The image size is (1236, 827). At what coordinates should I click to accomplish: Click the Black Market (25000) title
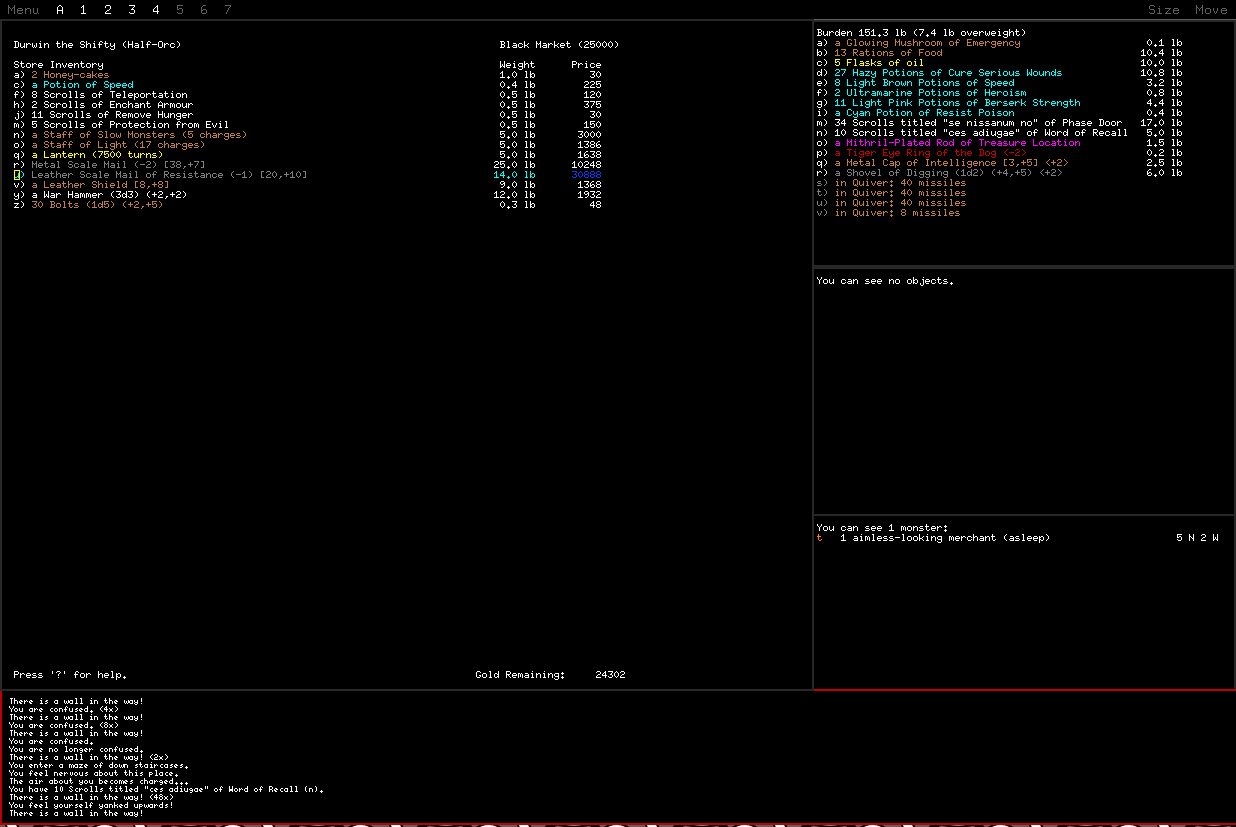(559, 45)
